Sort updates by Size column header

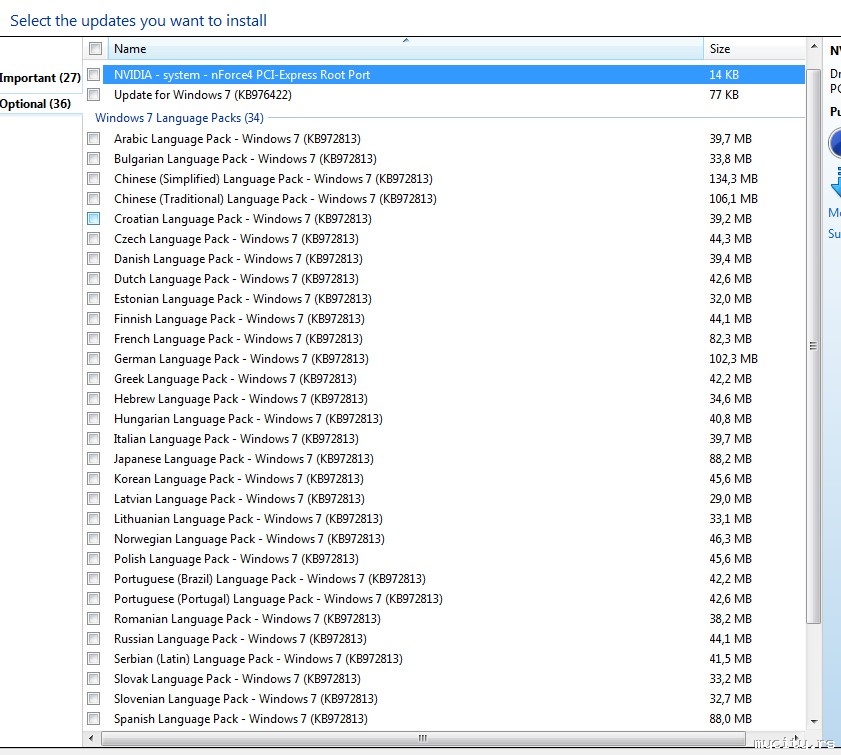(754, 49)
